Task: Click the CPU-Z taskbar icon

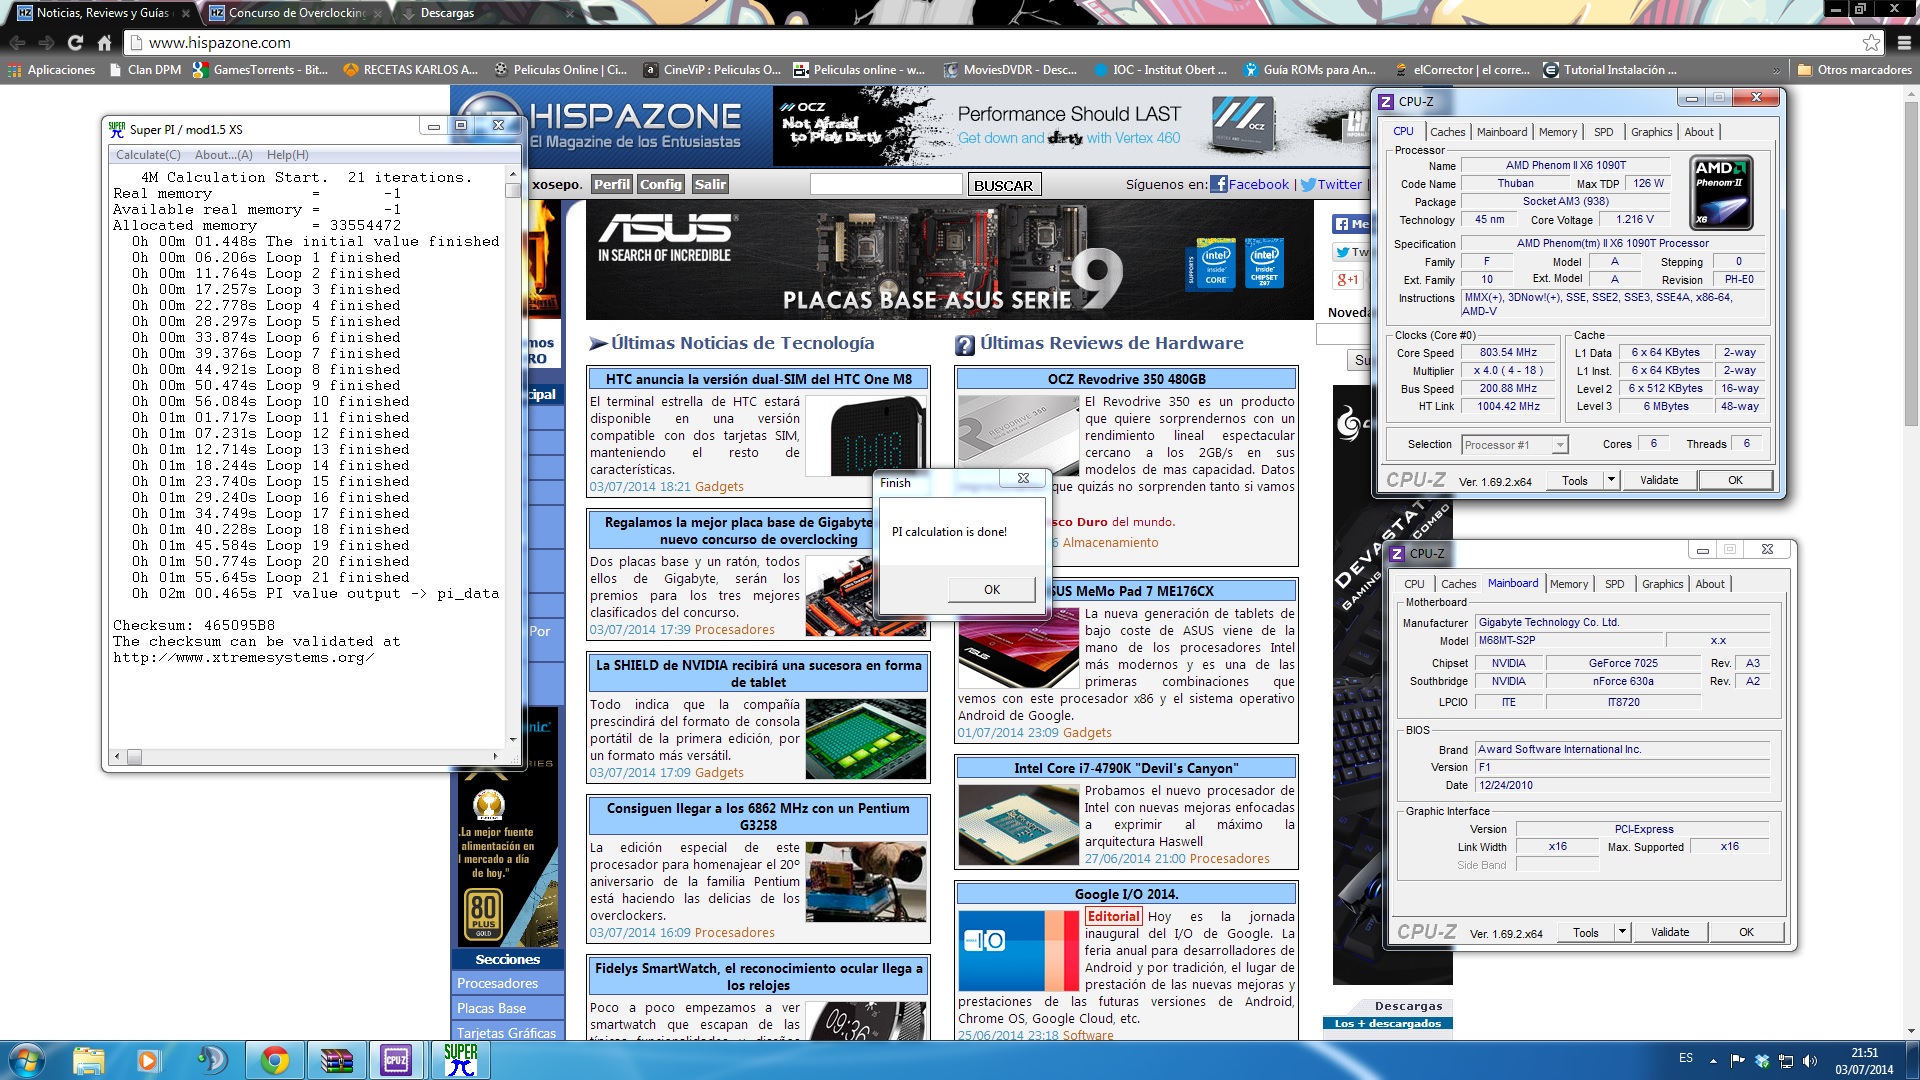Action: click(396, 1060)
